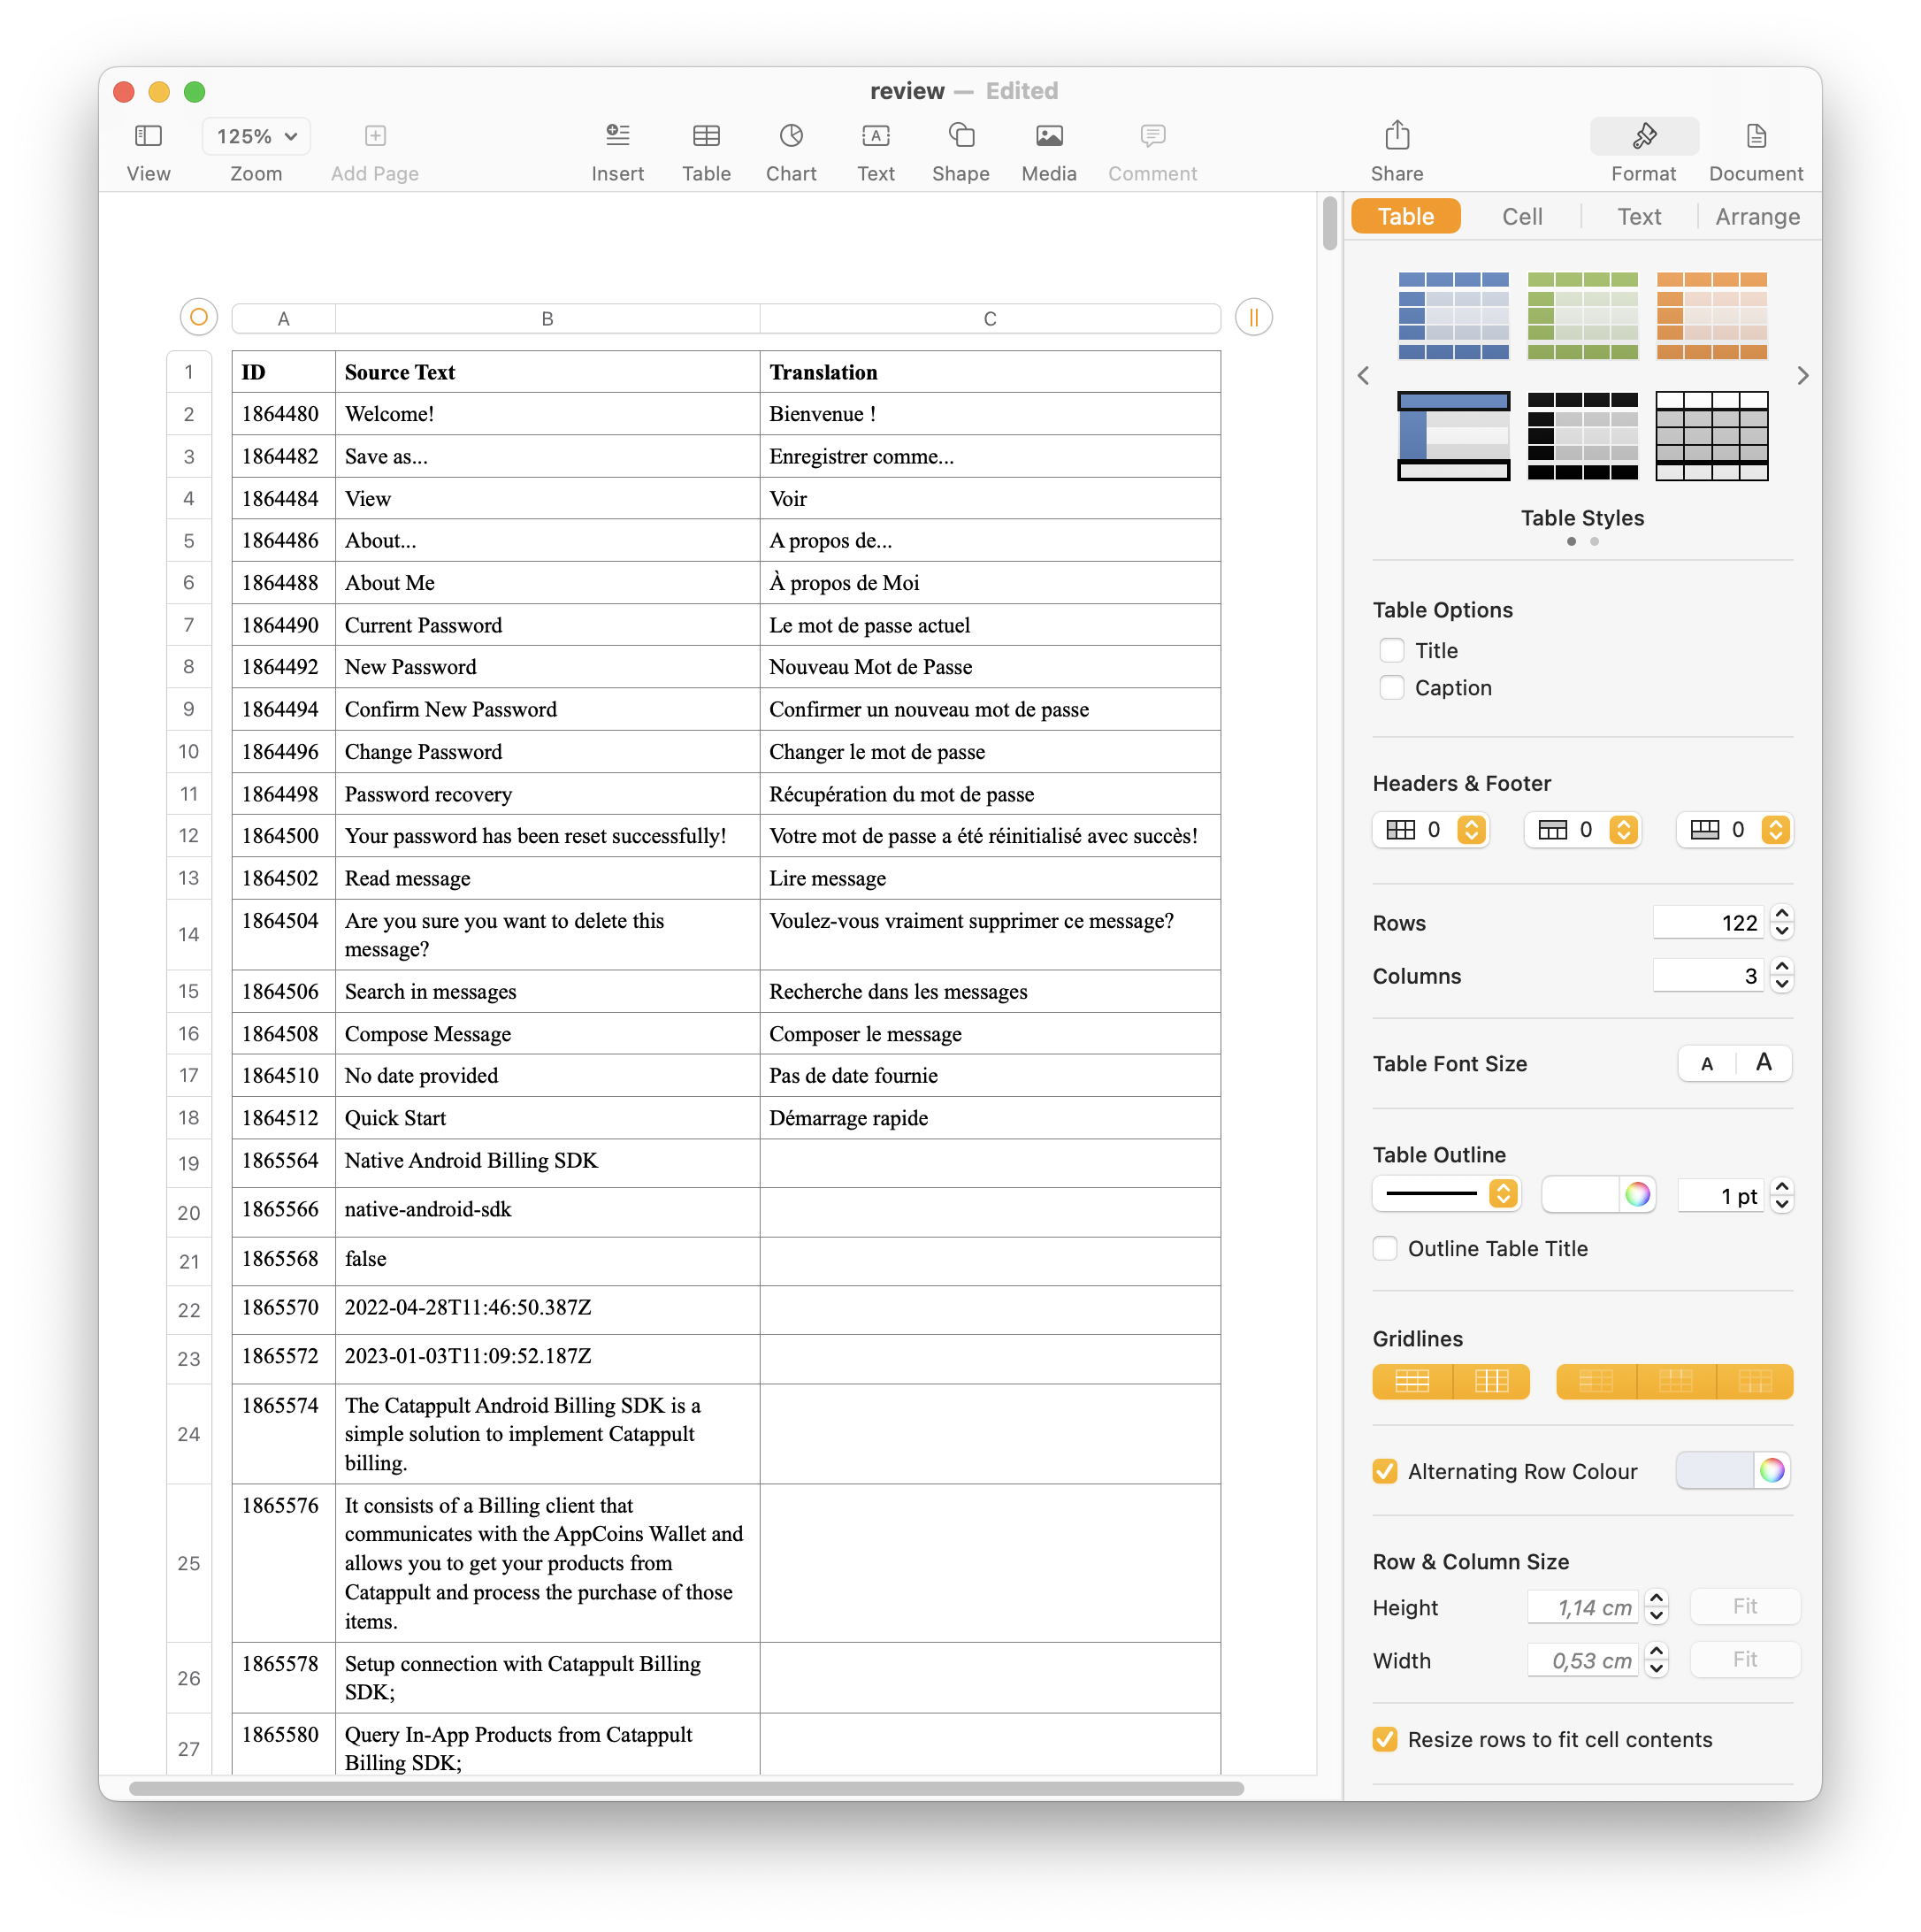Uncheck Alternating Row Colour
1921x1932 pixels.
1384,1470
